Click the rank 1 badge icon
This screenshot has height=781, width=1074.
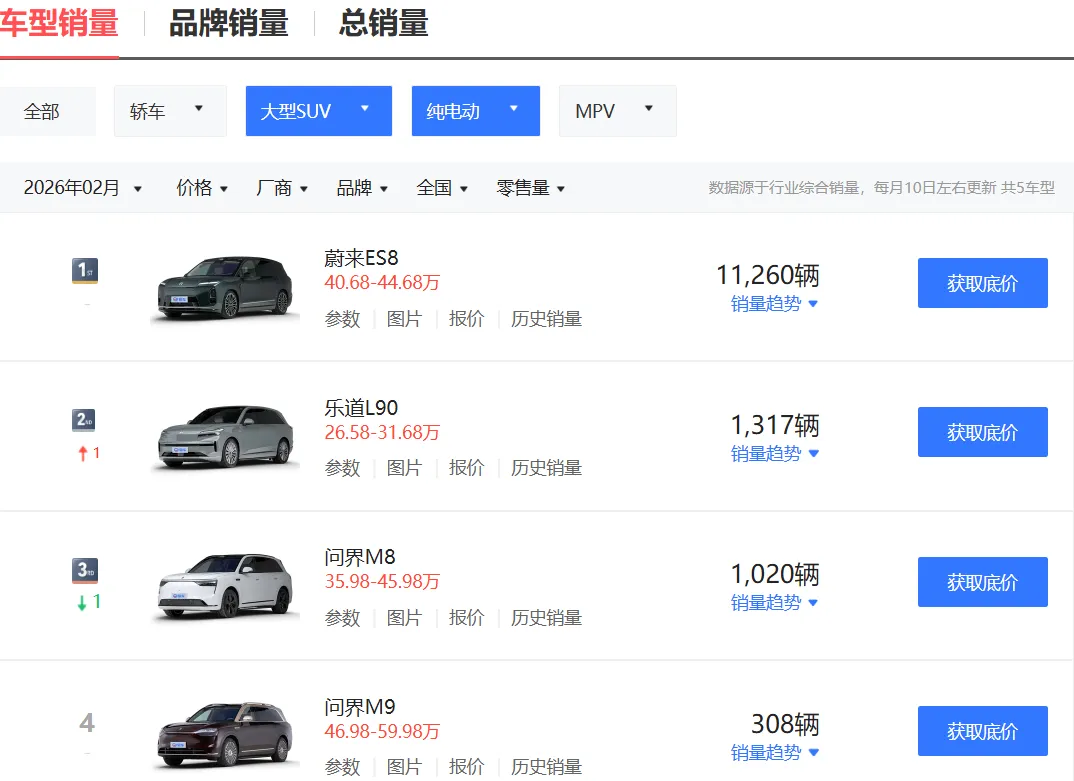coord(85,270)
